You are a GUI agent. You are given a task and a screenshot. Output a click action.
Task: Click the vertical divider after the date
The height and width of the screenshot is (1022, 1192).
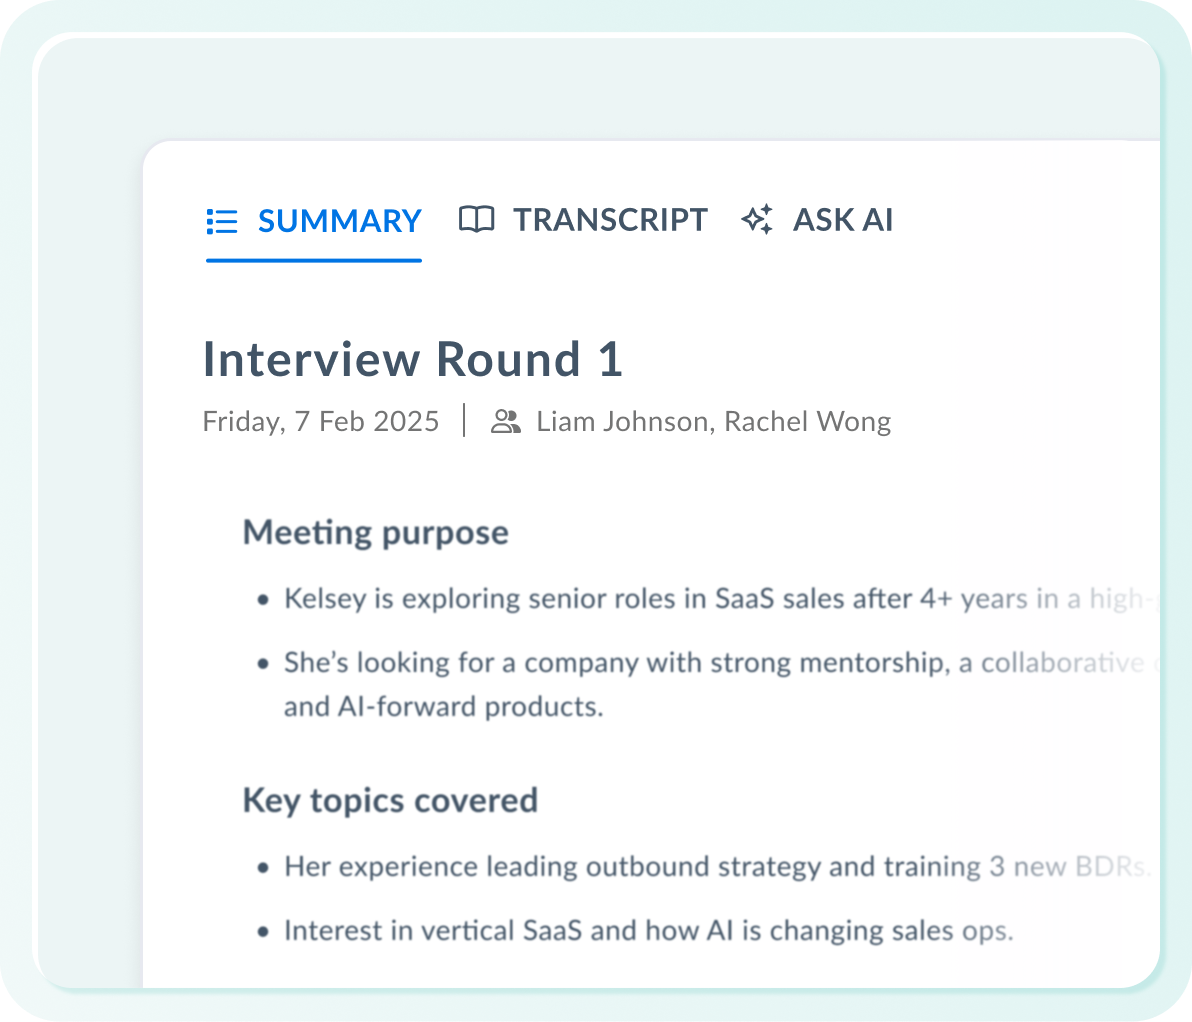(x=464, y=421)
